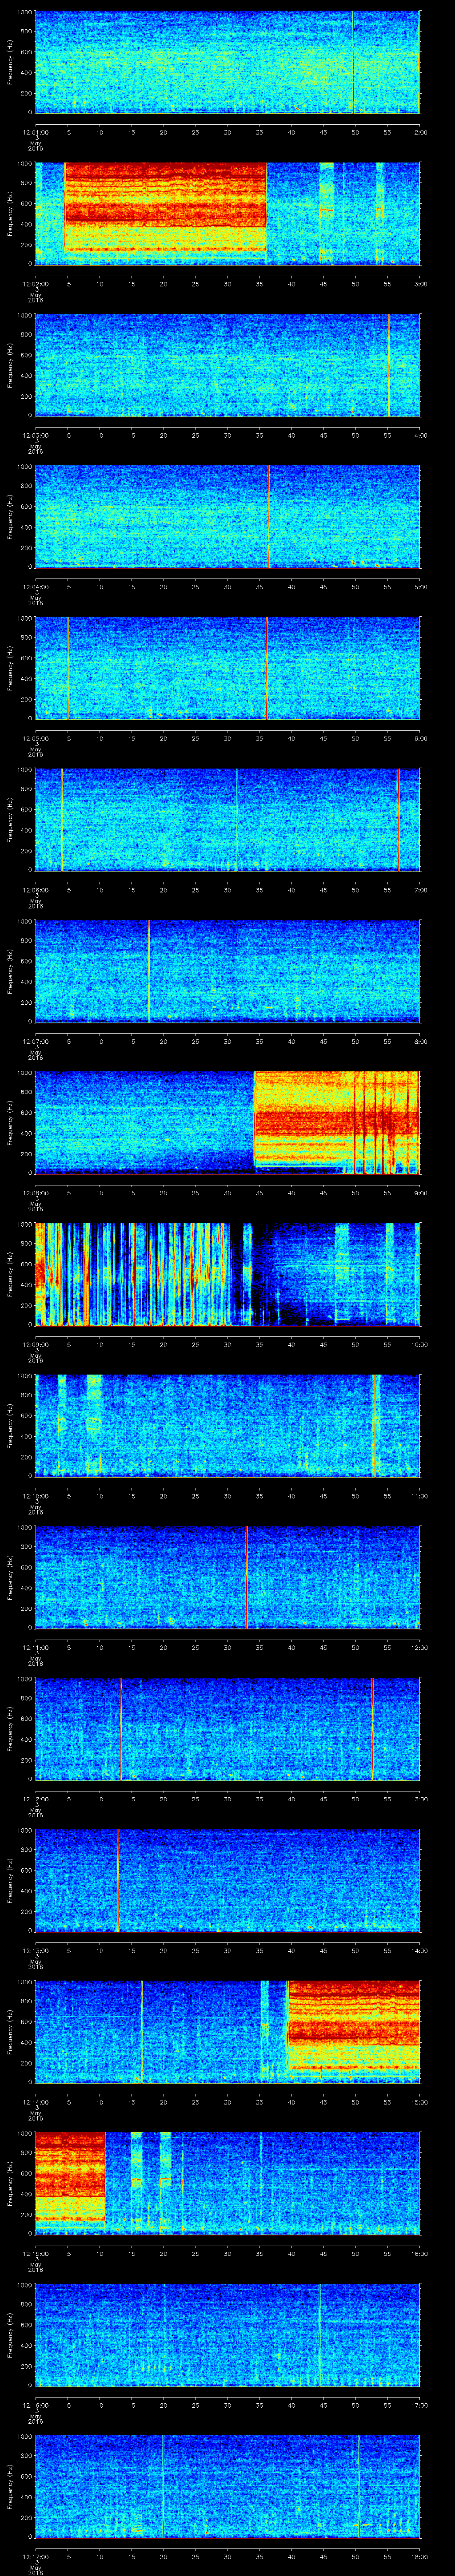455x2576 pixels.
Task: Select the 12:17:00 start time label
Action: tap(35, 2556)
